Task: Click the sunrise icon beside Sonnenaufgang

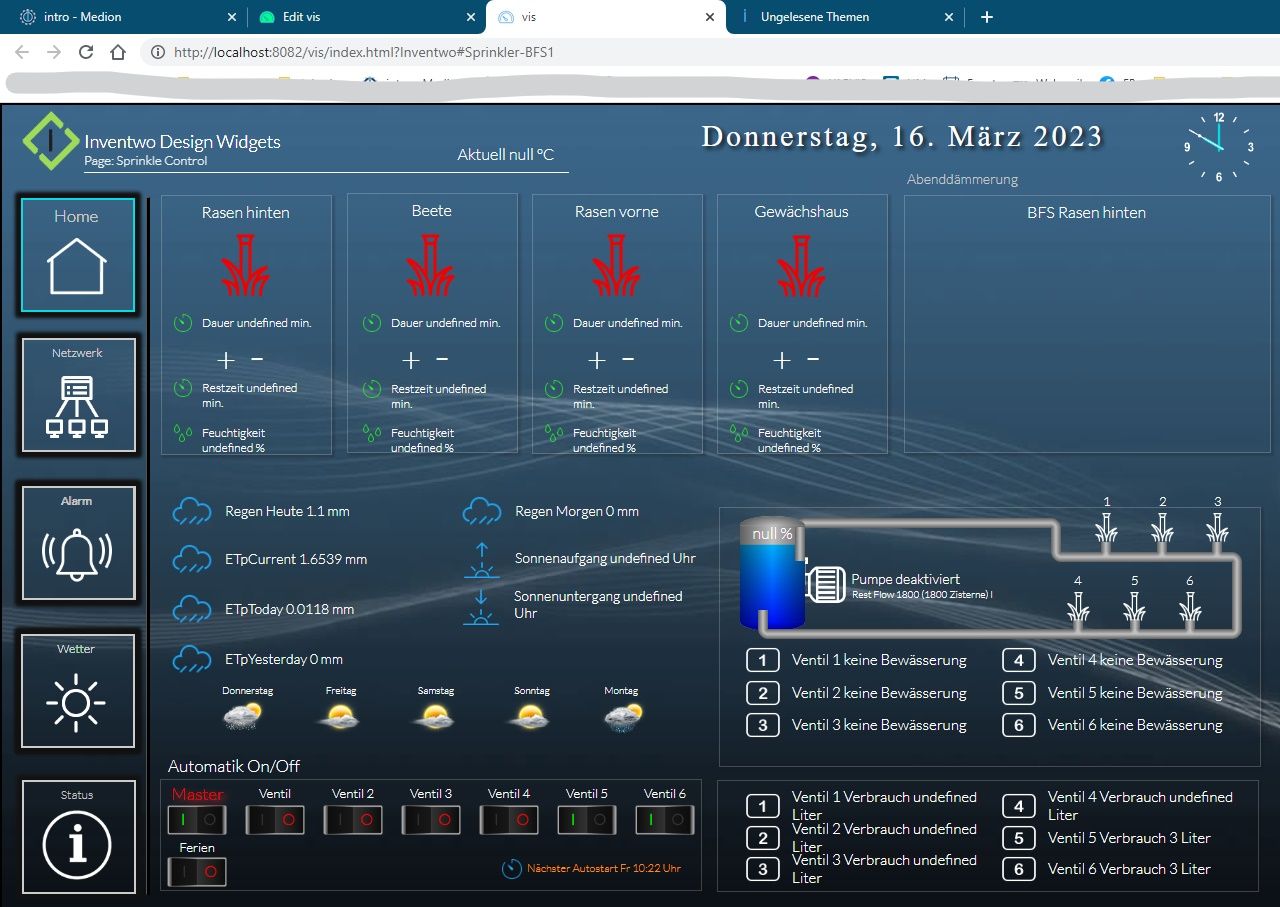Action: coord(481,560)
